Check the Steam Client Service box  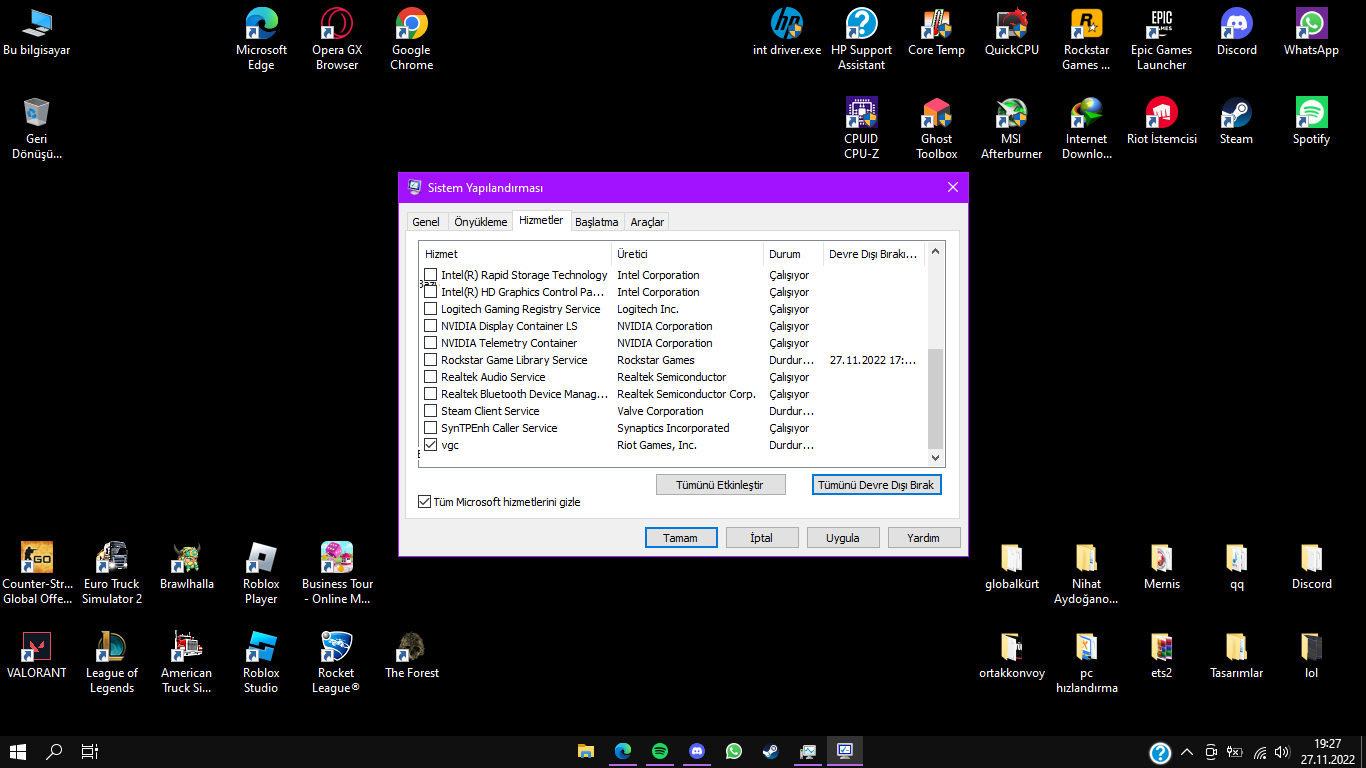pyautogui.click(x=431, y=411)
